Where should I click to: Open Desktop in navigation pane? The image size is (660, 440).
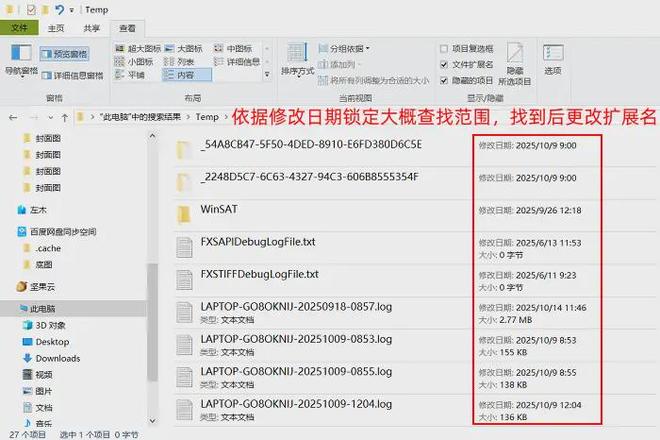click(46, 341)
